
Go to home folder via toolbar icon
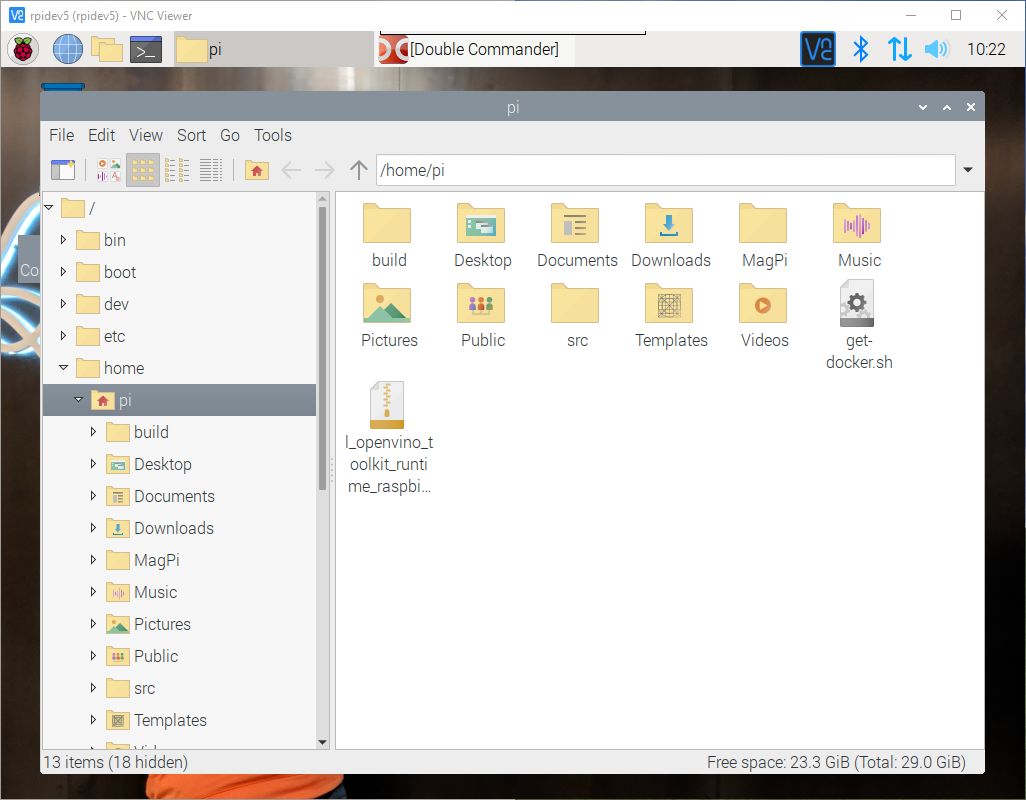[x=257, y=170]
